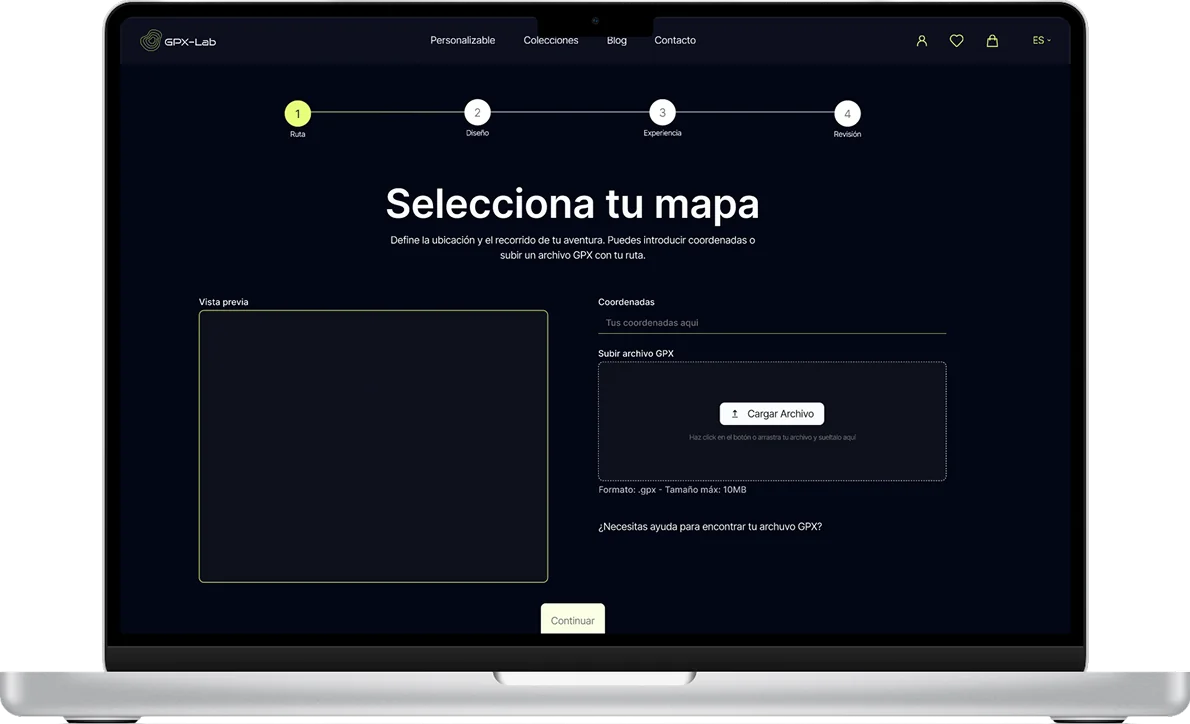Click the description paragraph under the heading
This screenshot has width=1190, height=724.
click(x=572, y=247)
